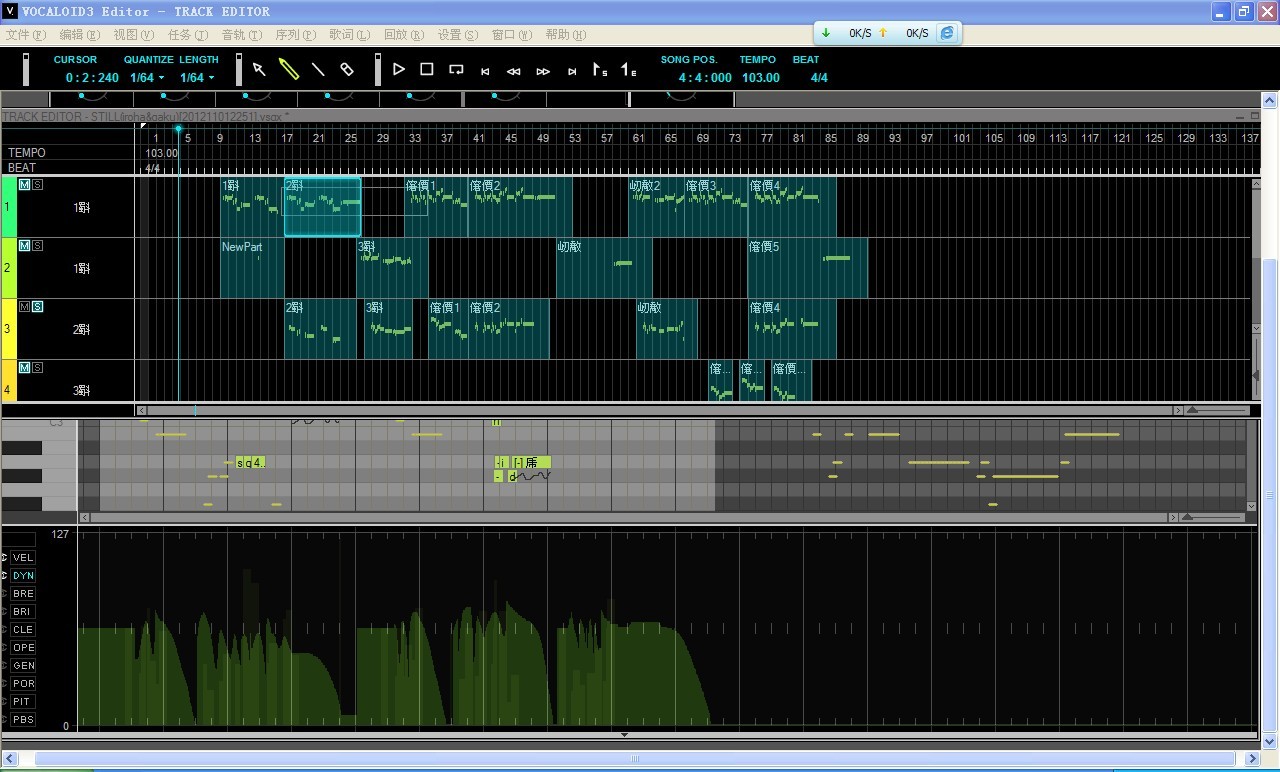This screenshot has height=772, width=1280.
Task: Jump to the song start
Action: coord(485,71)
